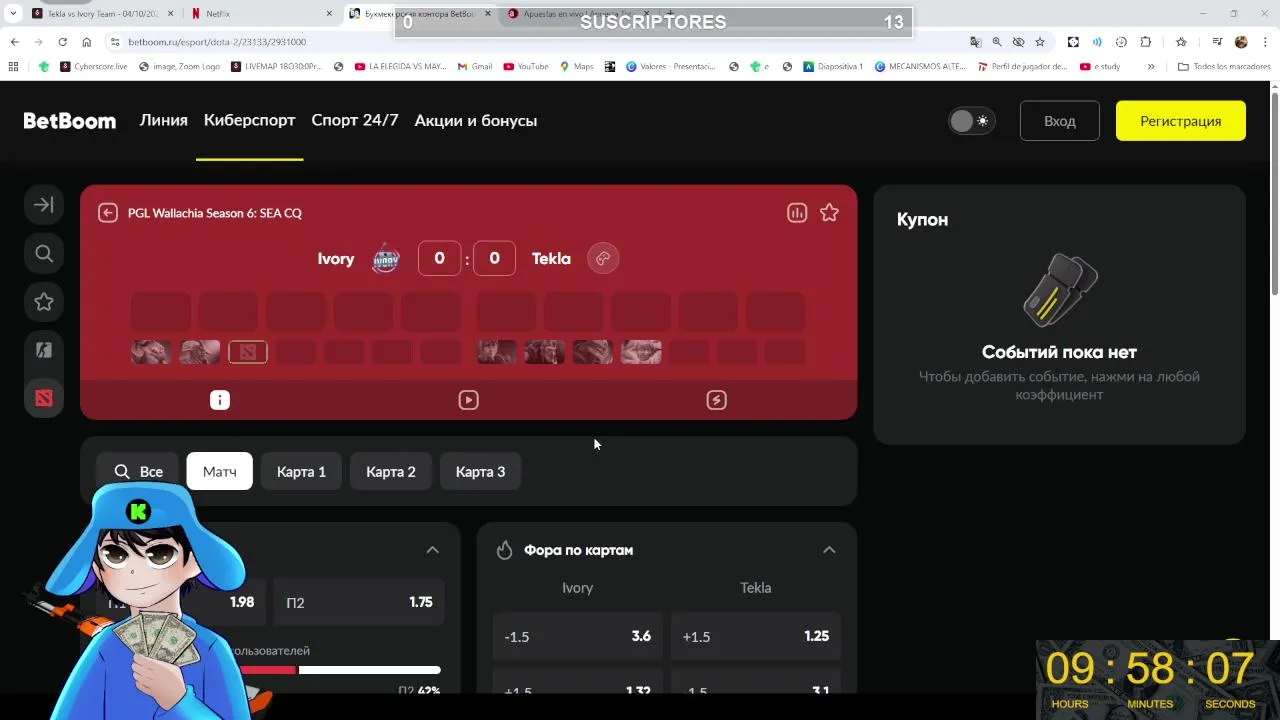
Task: Bet on П2 at 1.75
Action: (x=359, y=602)
